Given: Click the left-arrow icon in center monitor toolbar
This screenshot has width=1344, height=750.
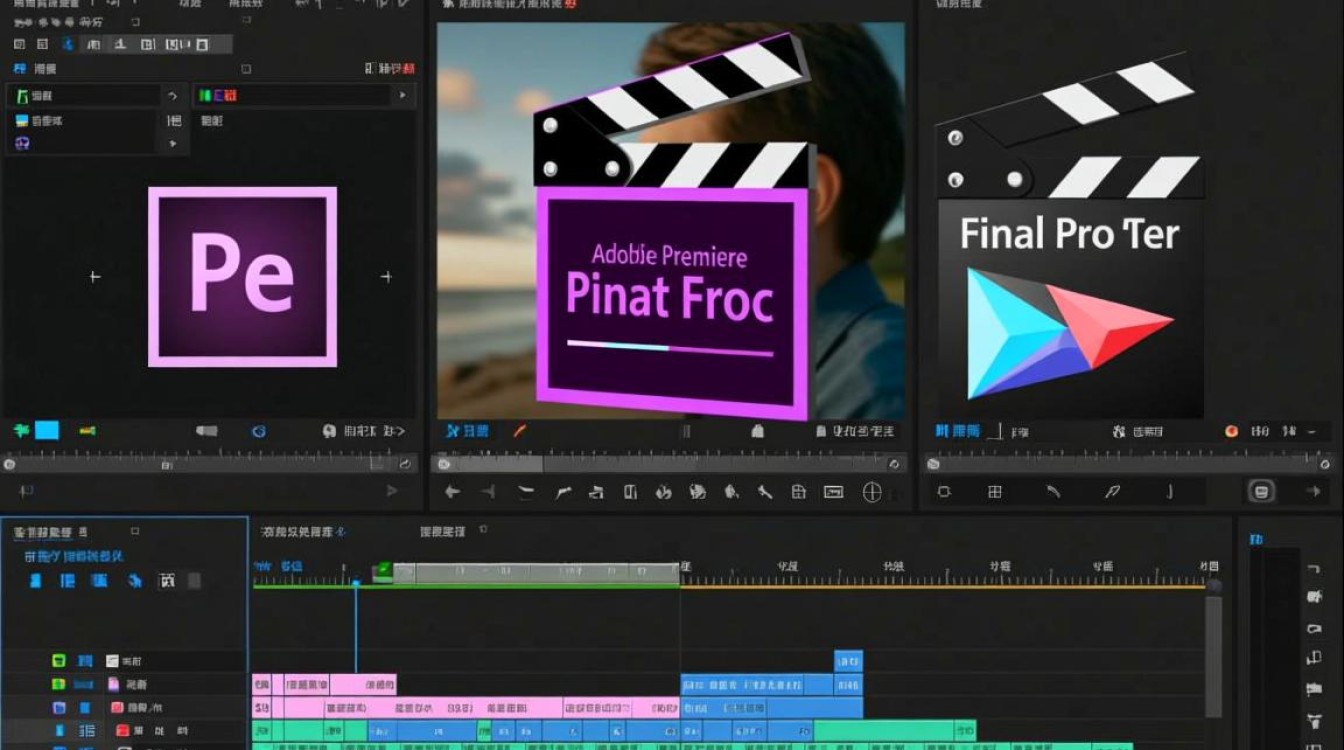Looking at the screenshot, I should point(452,491).
